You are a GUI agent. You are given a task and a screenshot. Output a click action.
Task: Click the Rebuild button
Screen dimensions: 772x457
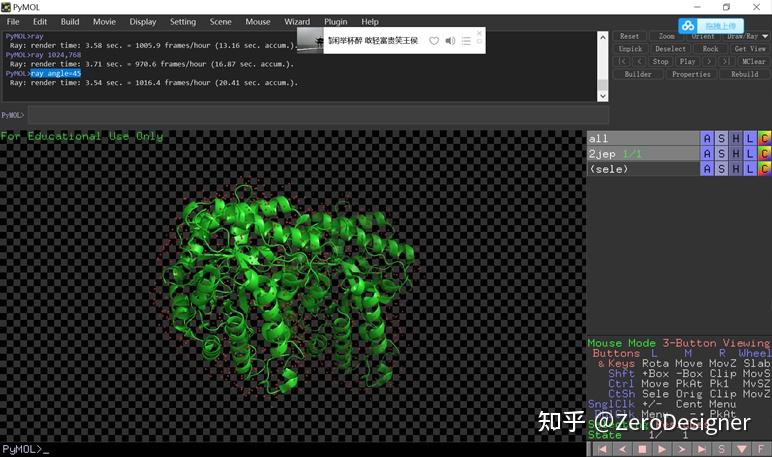(744, 74)
